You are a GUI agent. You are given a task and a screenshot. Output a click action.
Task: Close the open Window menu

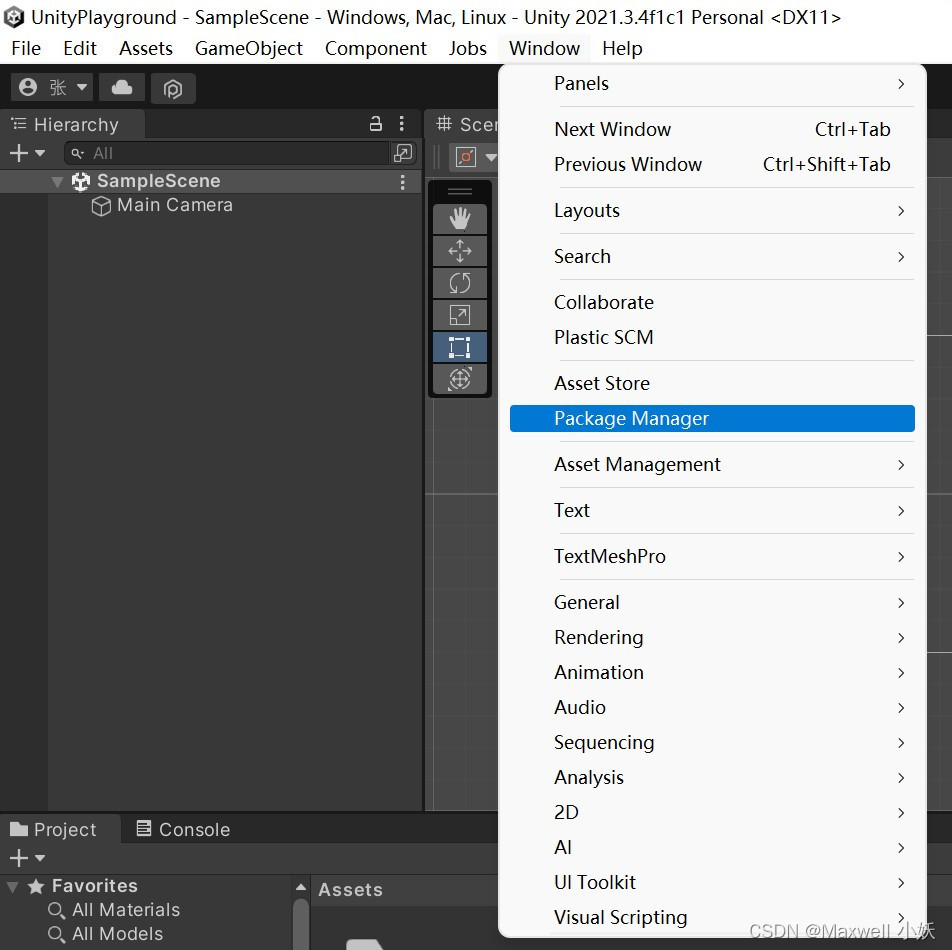click(544, 49)
